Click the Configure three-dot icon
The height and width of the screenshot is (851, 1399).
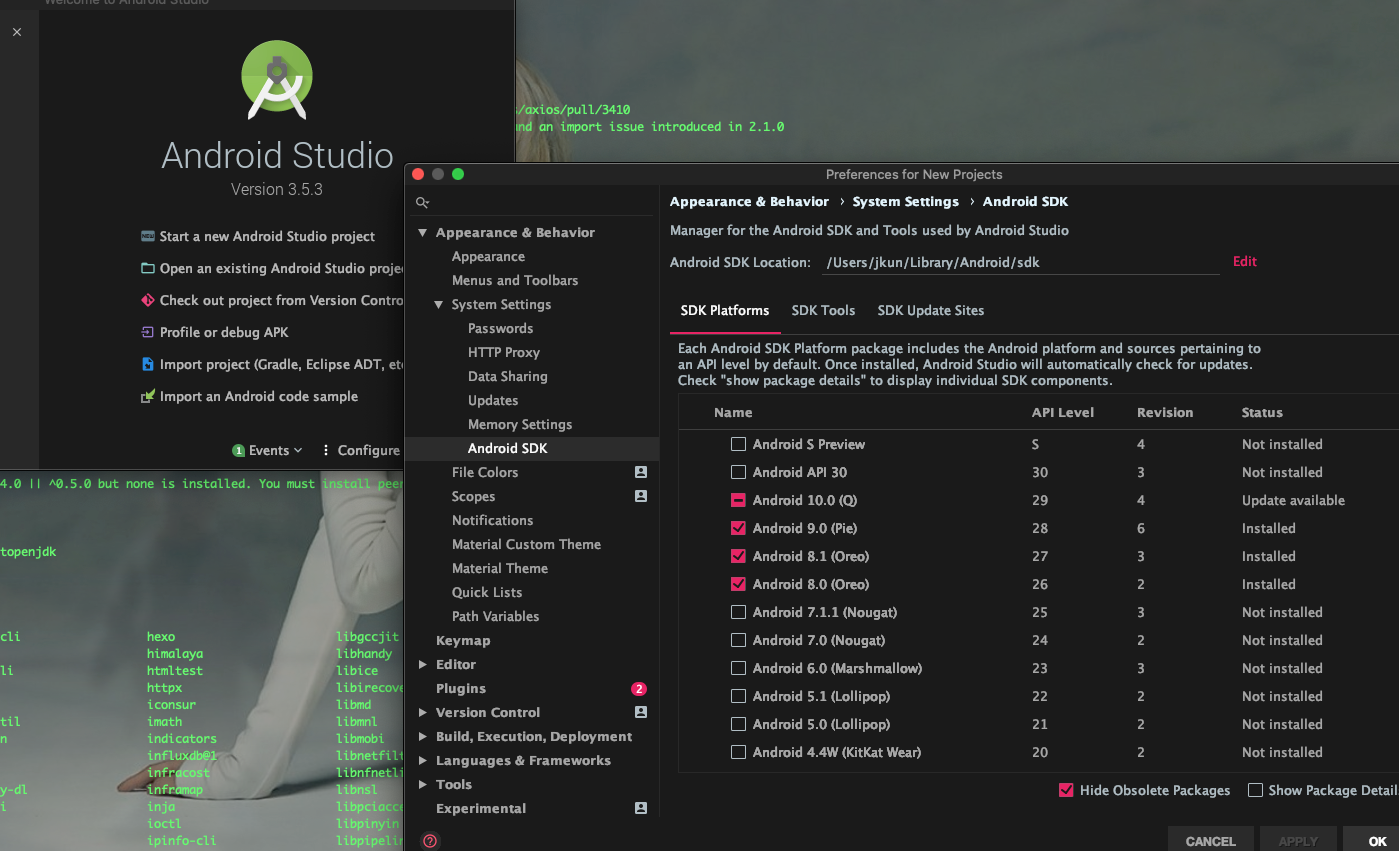pyautogui.click(x=326, y=450)
